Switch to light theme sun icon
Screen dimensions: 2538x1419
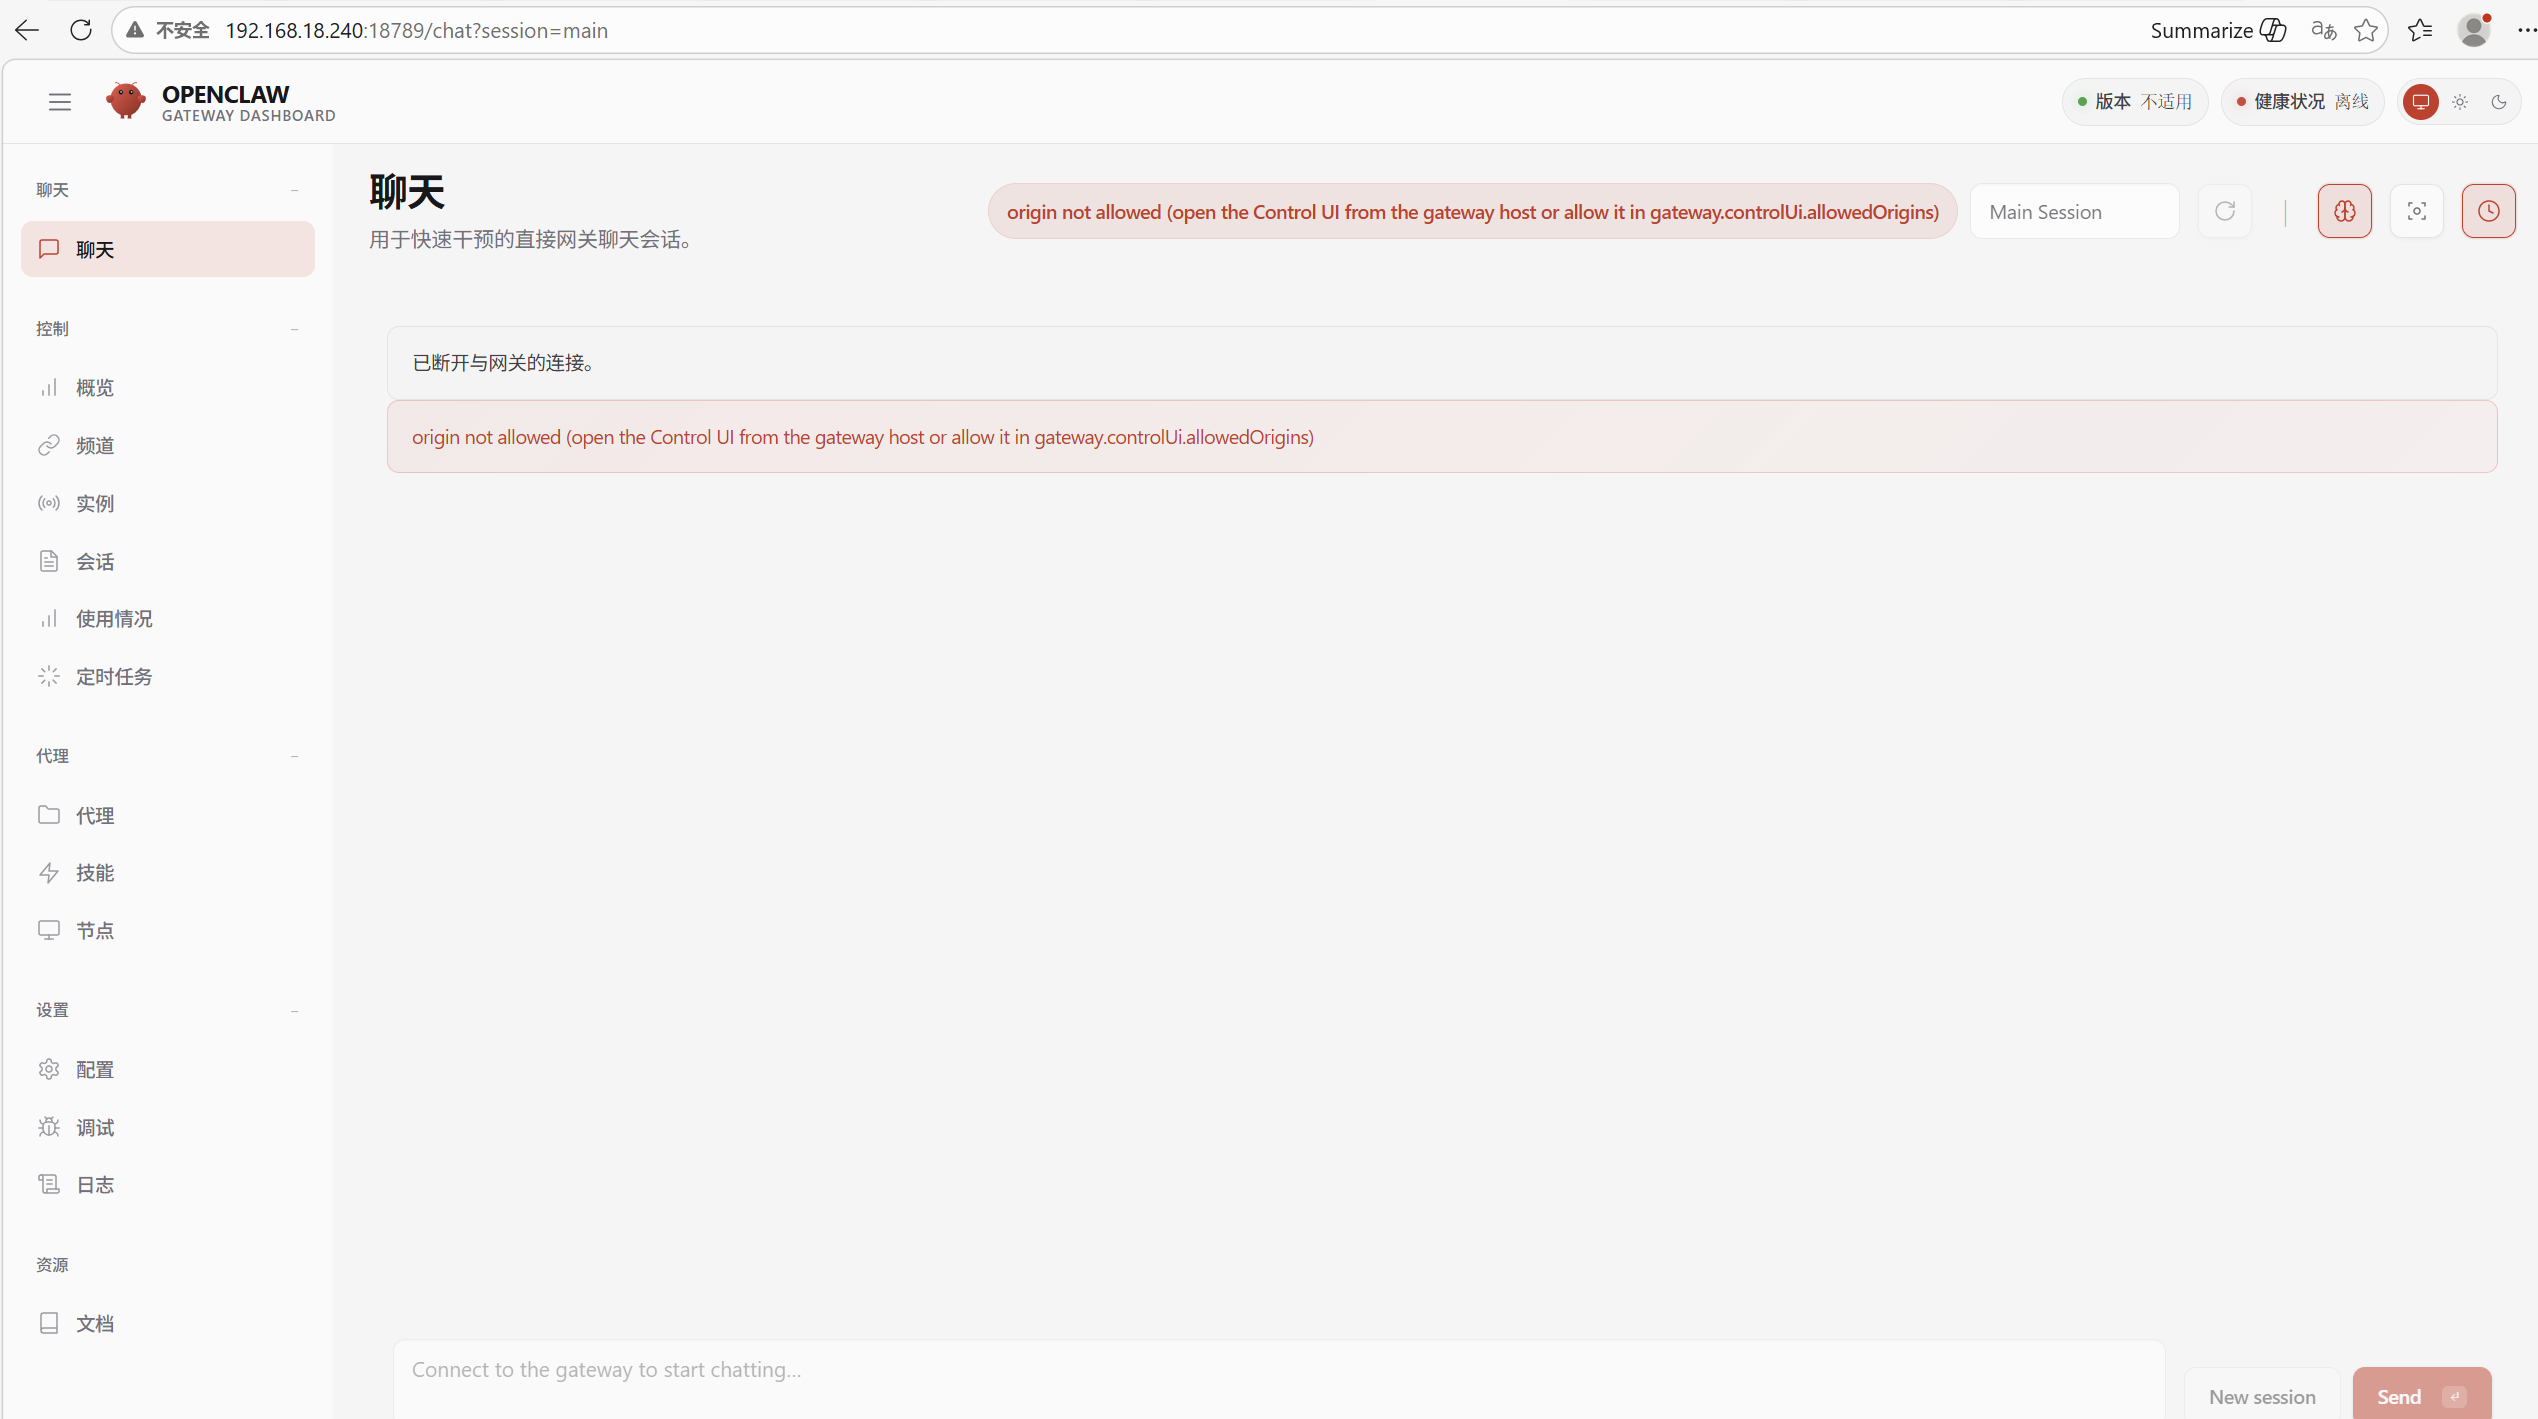[2460, 102]
